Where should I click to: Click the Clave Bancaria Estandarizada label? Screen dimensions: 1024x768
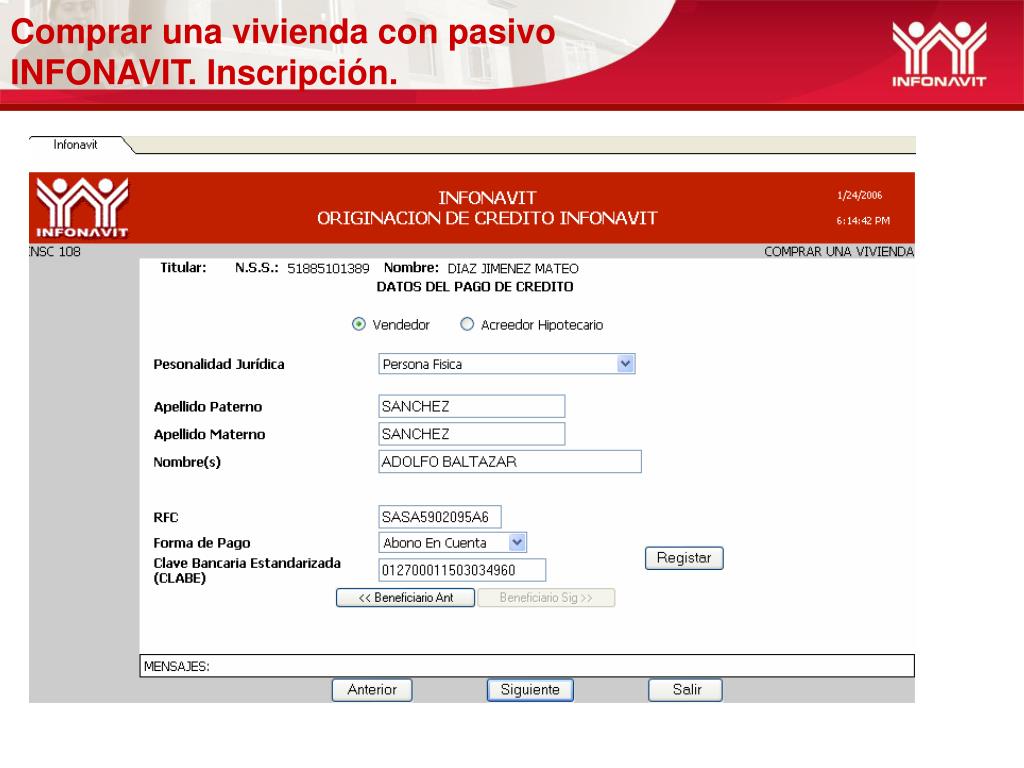click(247, 570)
